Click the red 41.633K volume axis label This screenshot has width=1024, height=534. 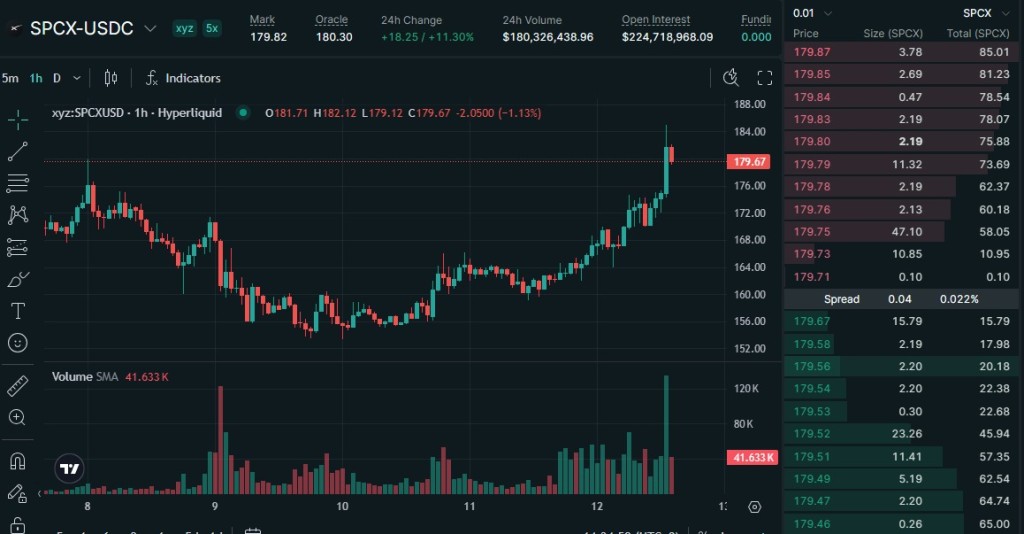pyautogui.click(x=752, y=457)
